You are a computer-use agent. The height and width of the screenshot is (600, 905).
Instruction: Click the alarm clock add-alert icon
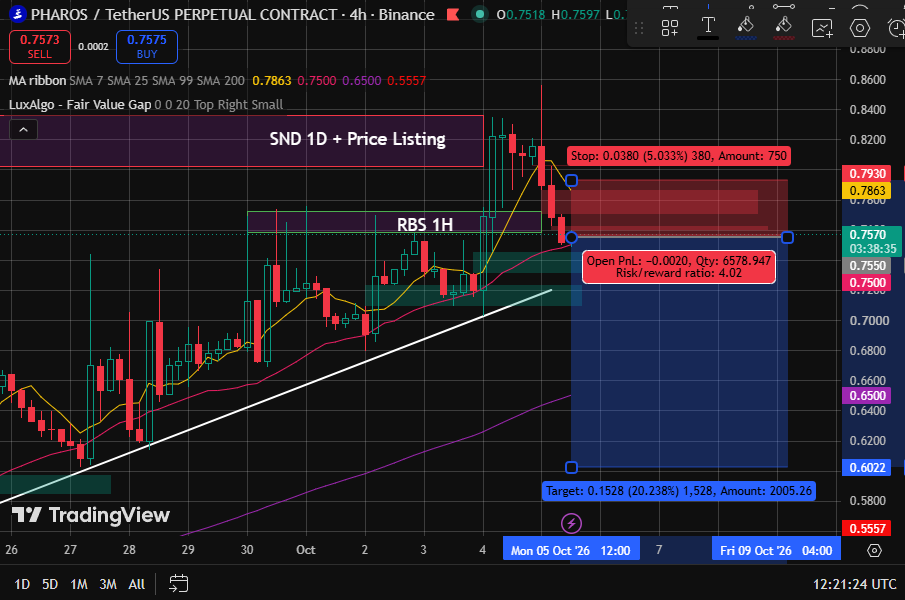[896, 27]
